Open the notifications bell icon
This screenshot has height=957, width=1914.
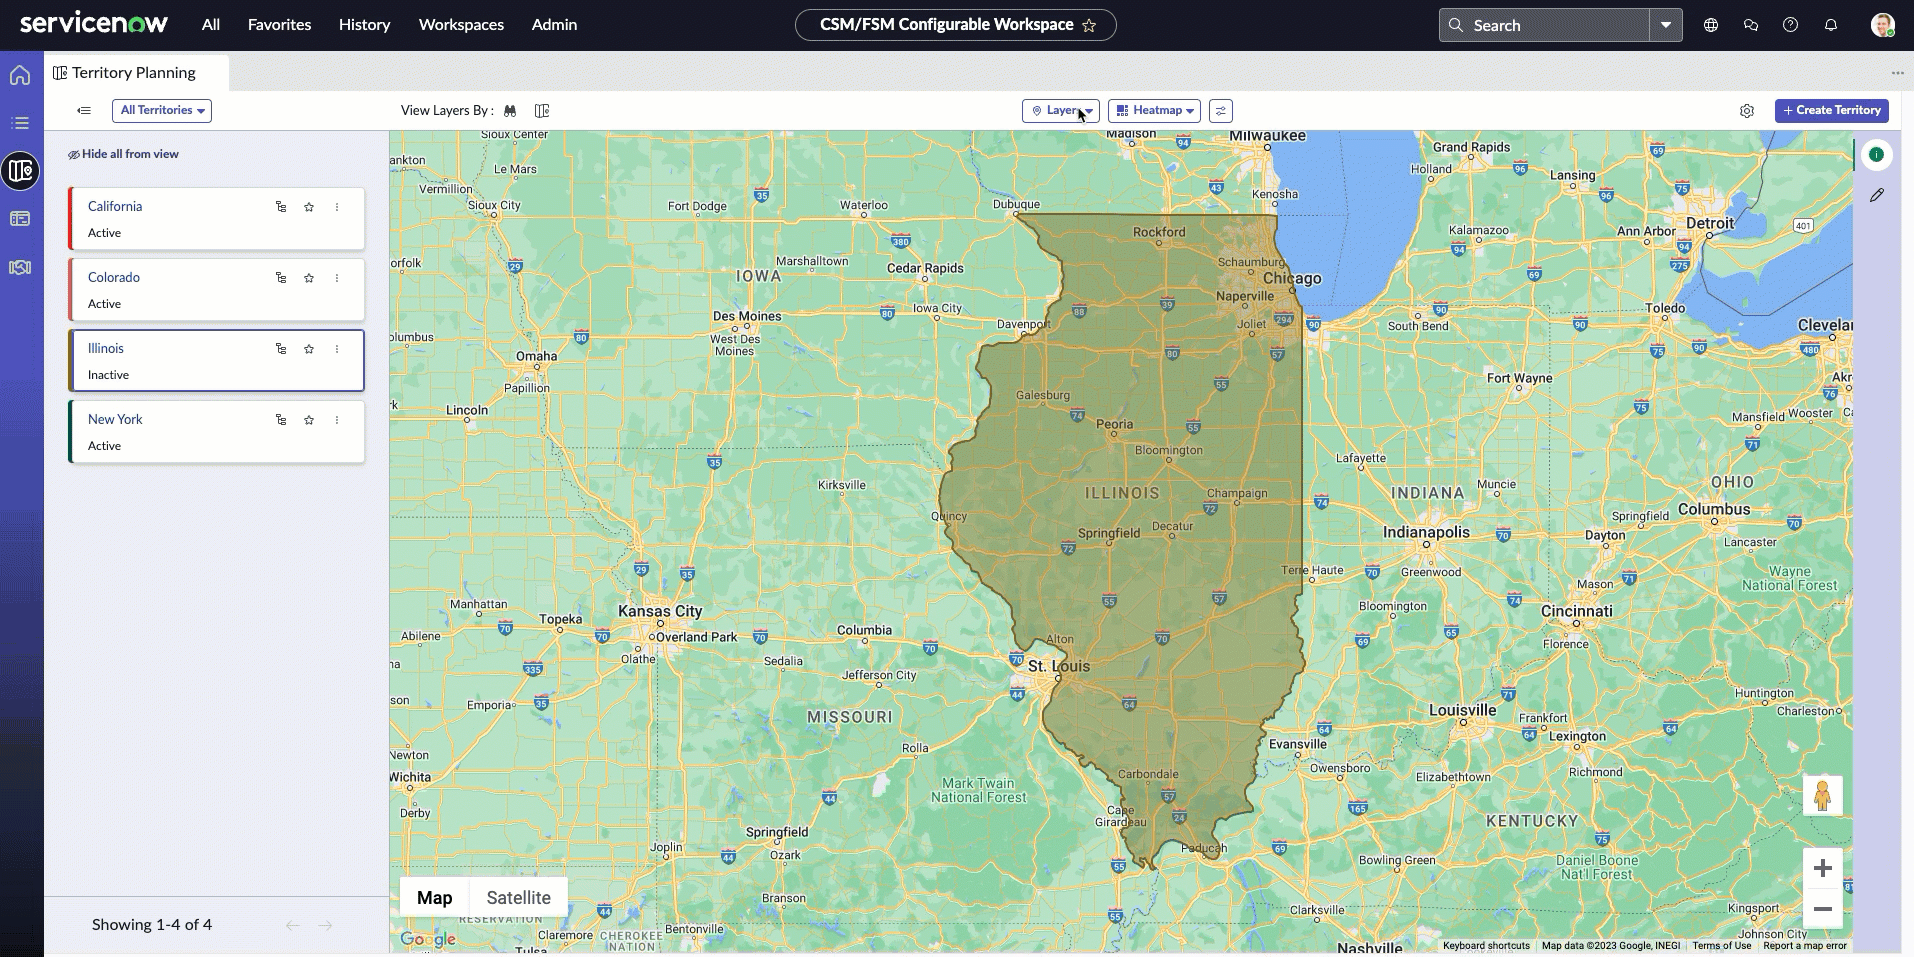(x=1831, y=25)
